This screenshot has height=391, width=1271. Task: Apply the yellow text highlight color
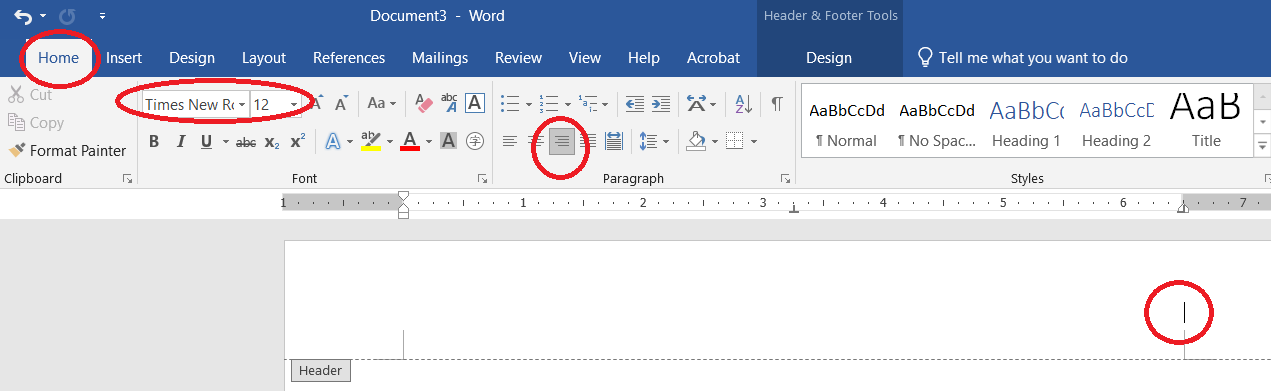tap(371, 142)
